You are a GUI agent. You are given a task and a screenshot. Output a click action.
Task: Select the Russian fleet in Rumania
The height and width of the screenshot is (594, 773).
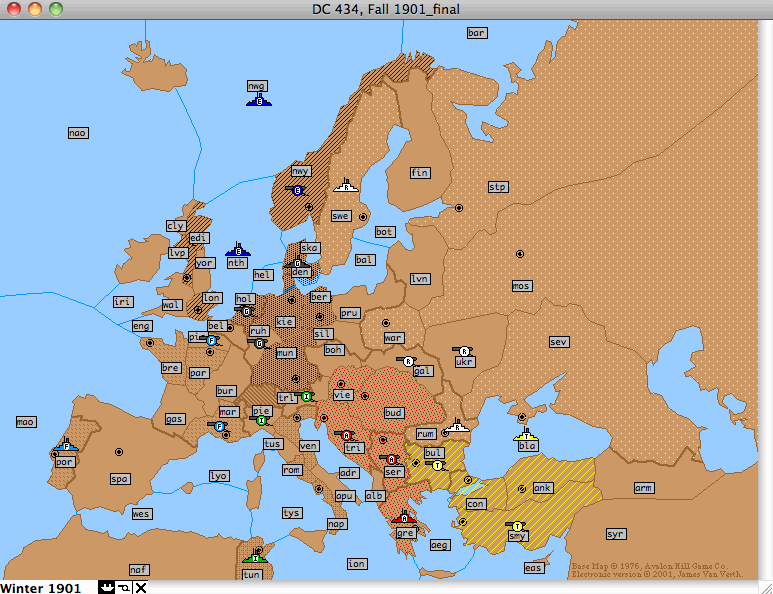tap(457, 426)
